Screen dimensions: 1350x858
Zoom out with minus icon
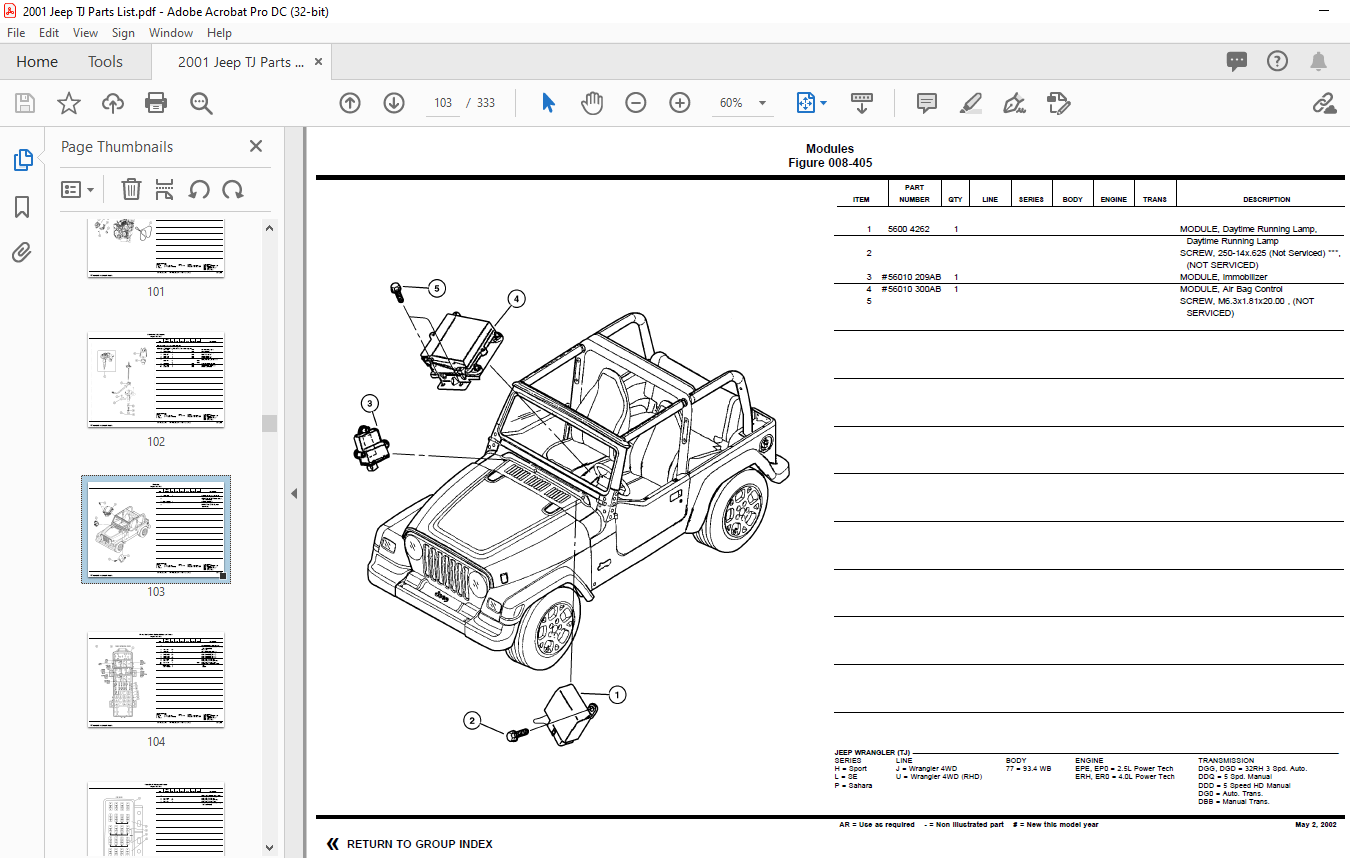[636, 103]
